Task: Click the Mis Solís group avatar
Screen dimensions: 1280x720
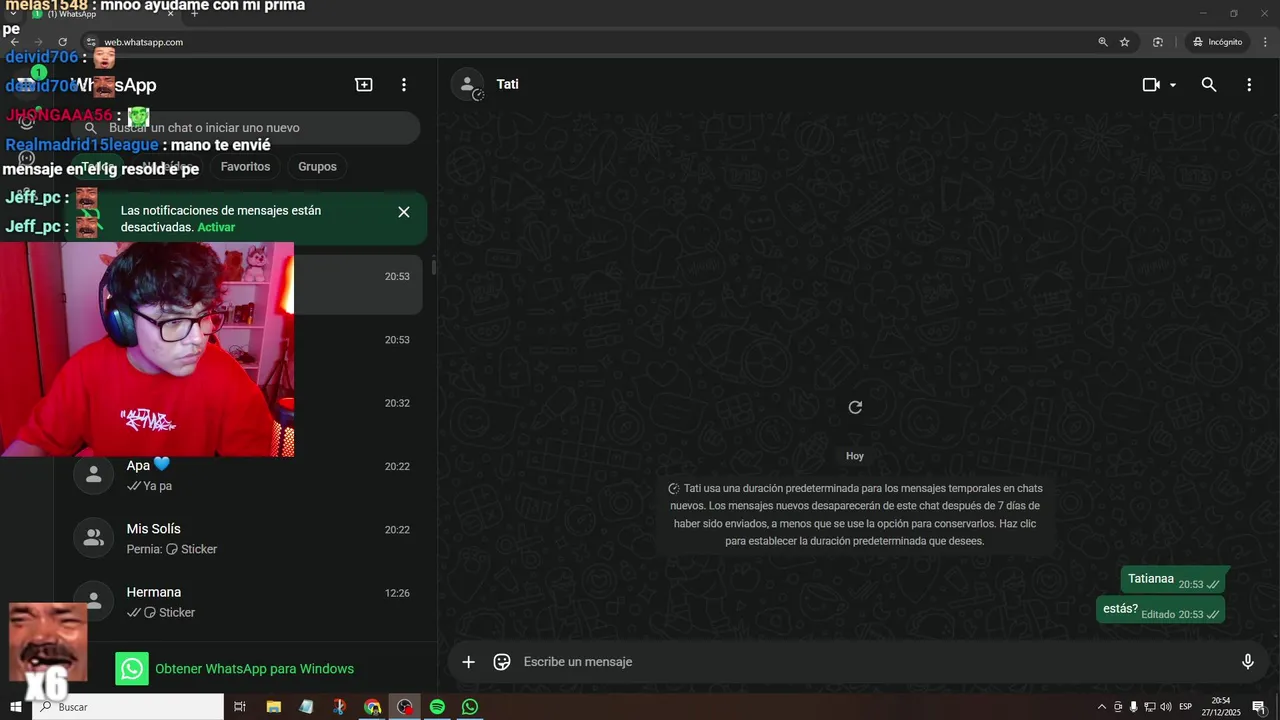Action: pos(94,539)
